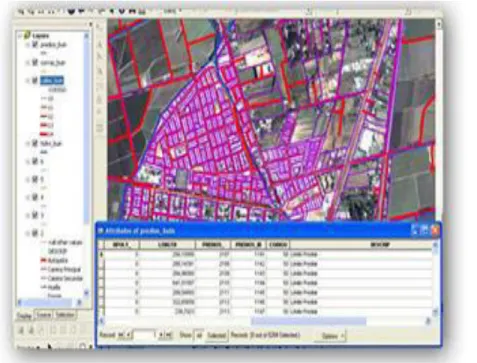Switch to the Selection tab
Screen dimensions: 477x363
[x=65, y=315]
